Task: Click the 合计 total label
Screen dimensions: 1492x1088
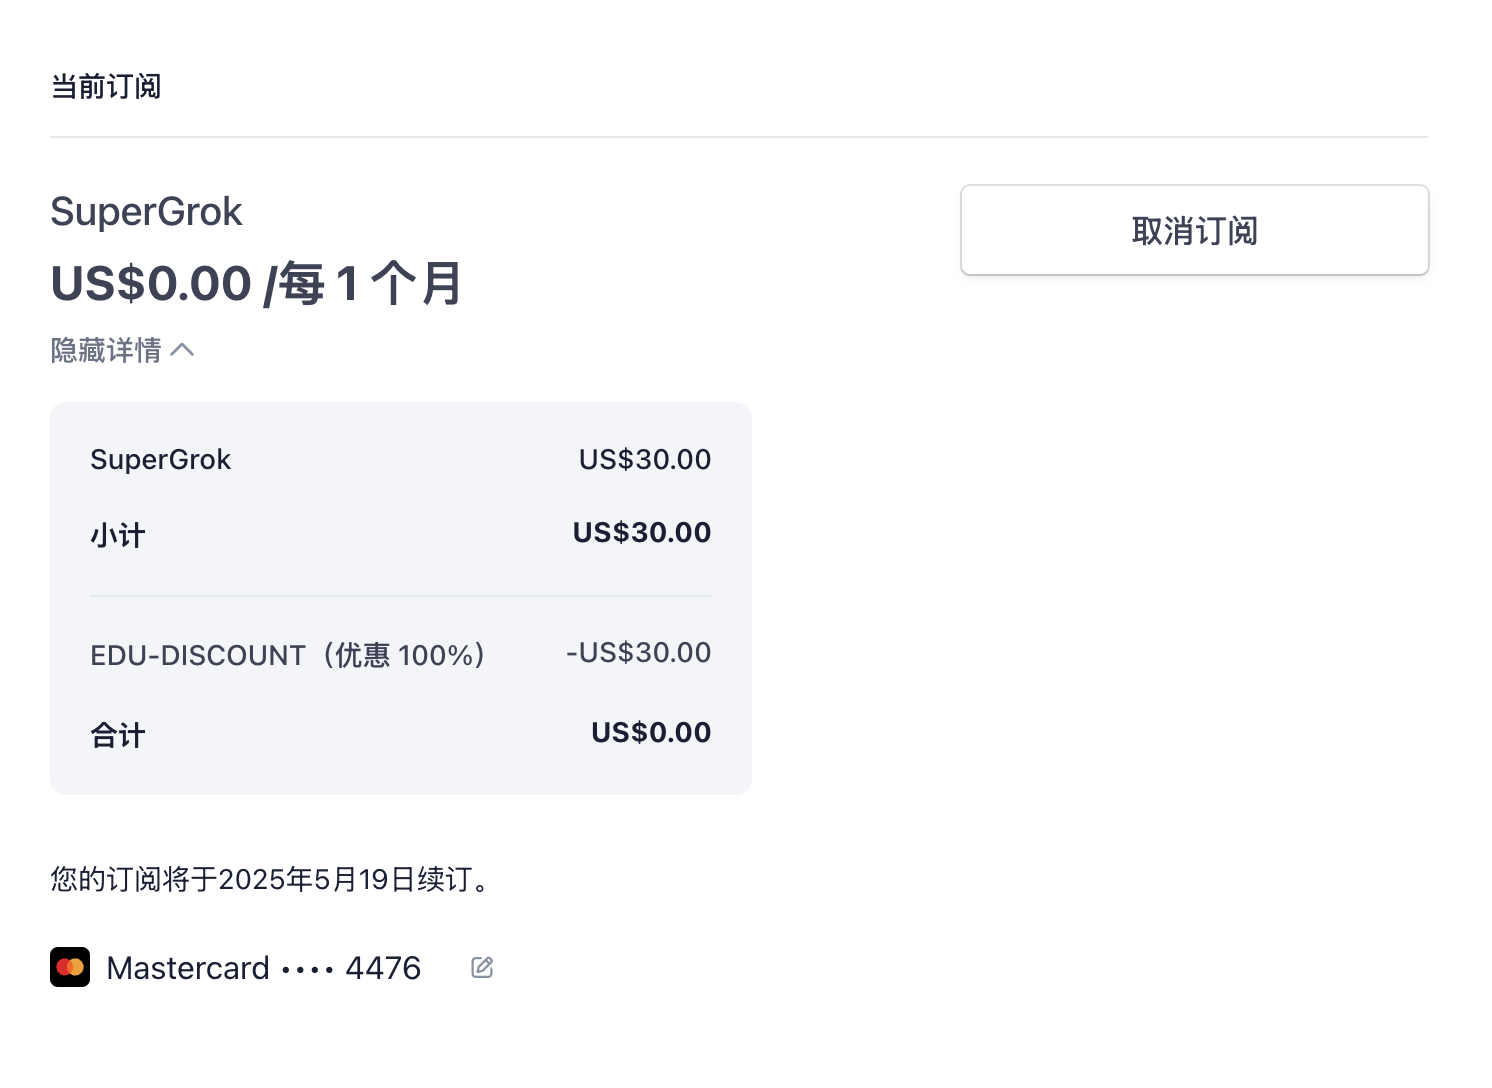Action: coord(118,735)
